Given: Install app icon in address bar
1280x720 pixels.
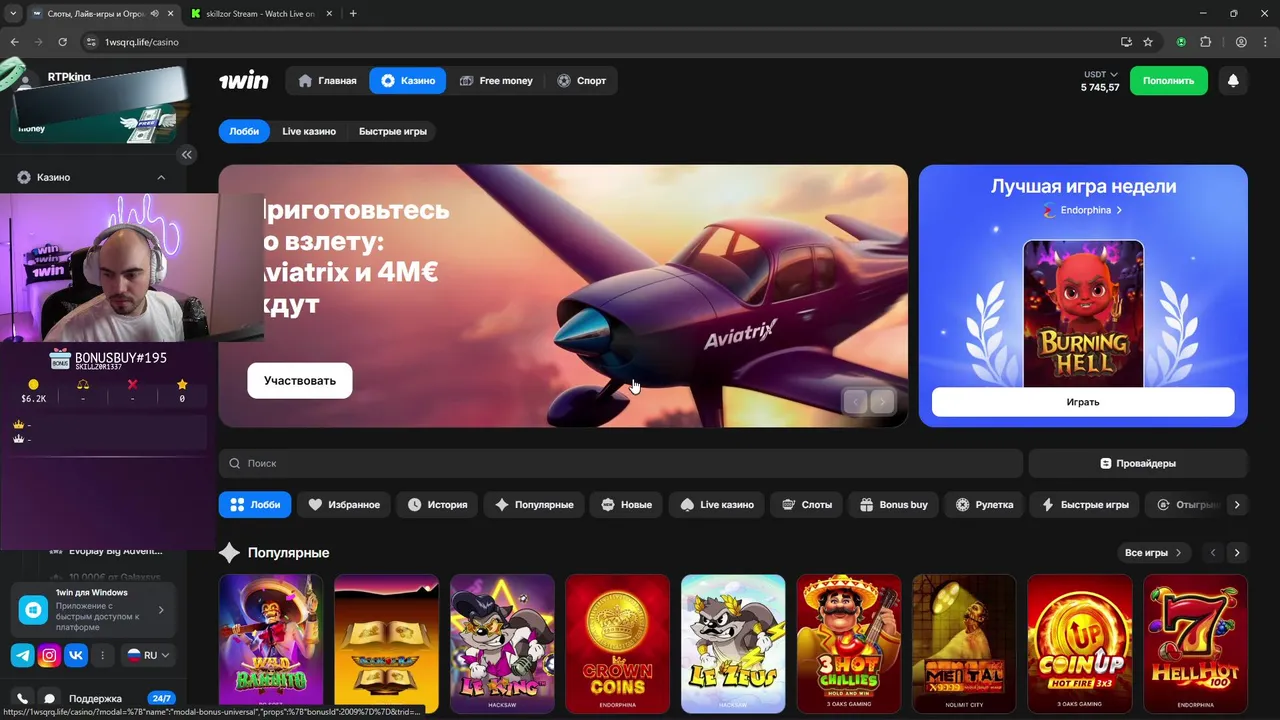Looking at the screenshot, I should tap(1126, 42).
